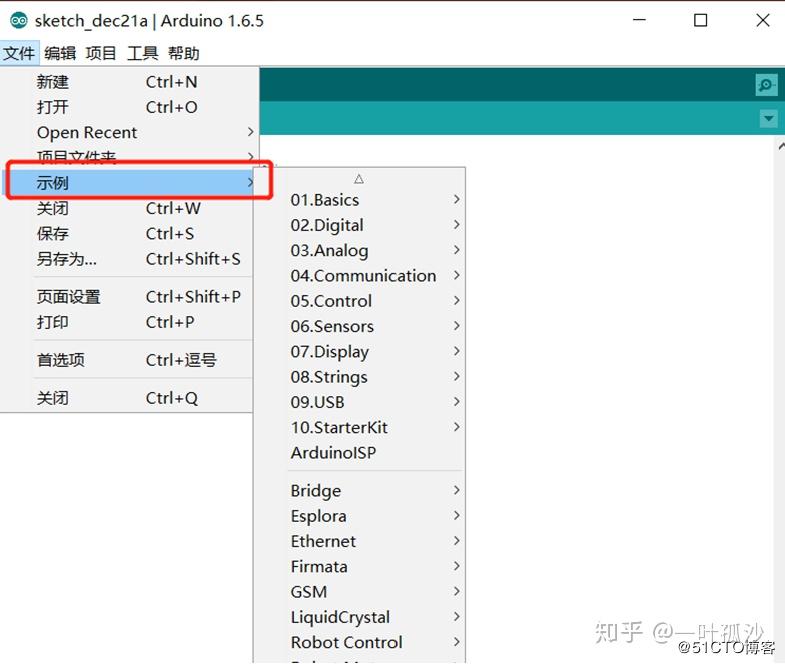Expand Esplora library examples
The image size is (785, 664).
tap(360, 516)
